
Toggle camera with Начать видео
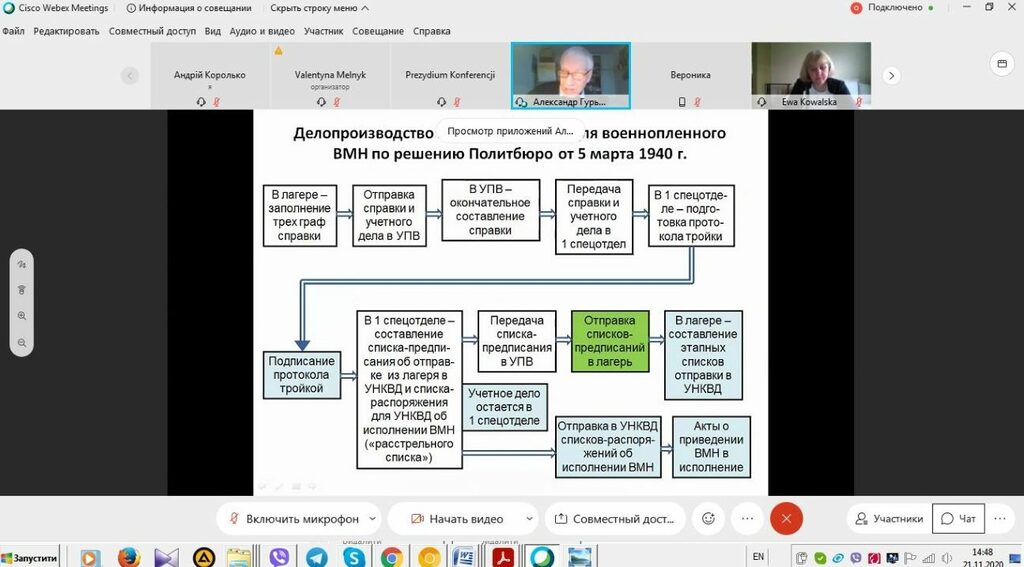(x=455, y=519)
